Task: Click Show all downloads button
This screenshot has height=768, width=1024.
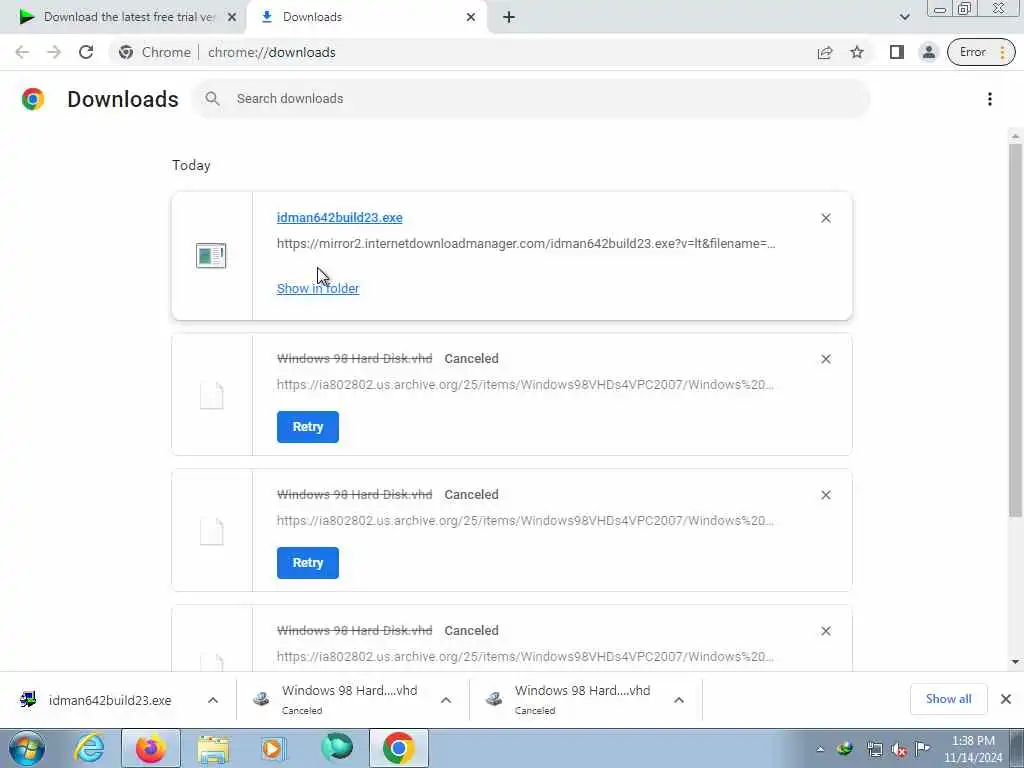Action: click(948, 699)
